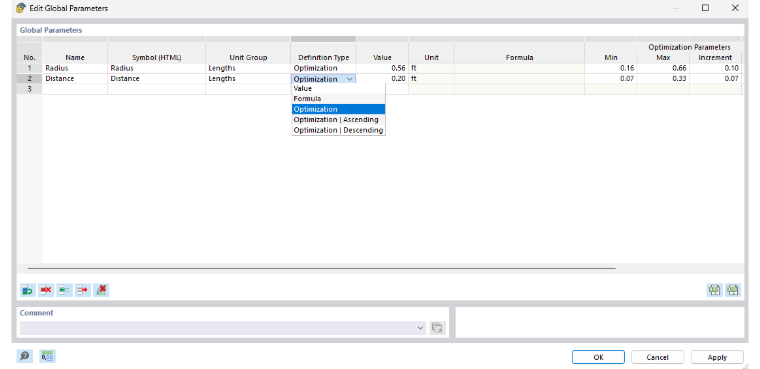Click the 0.66 Max cell
The width and height of the screenshot is (760, 369).
pos(664,68)
